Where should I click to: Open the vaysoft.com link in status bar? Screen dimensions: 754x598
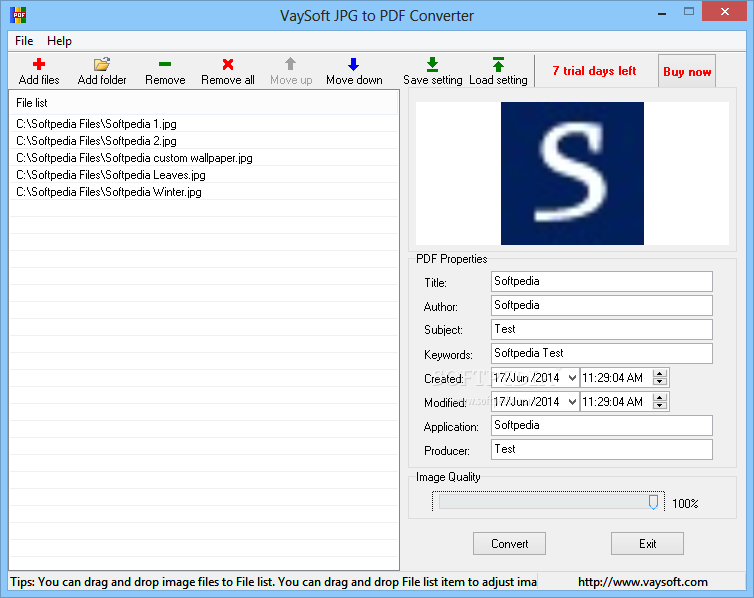642,582
